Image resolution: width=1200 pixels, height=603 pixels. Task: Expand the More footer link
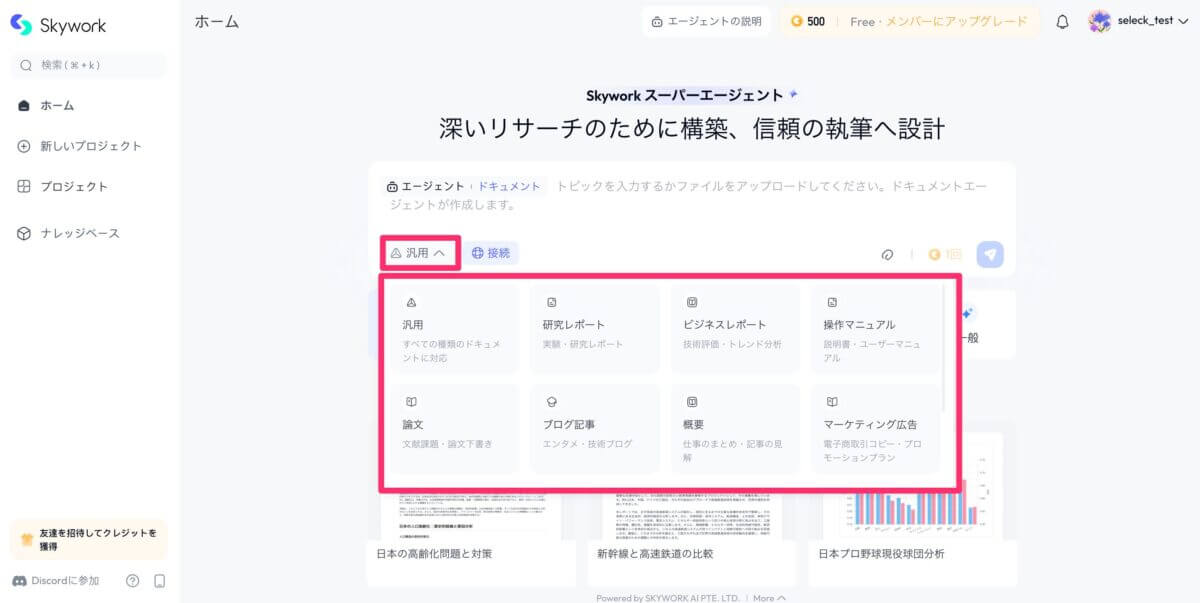[x=769, y=598]
